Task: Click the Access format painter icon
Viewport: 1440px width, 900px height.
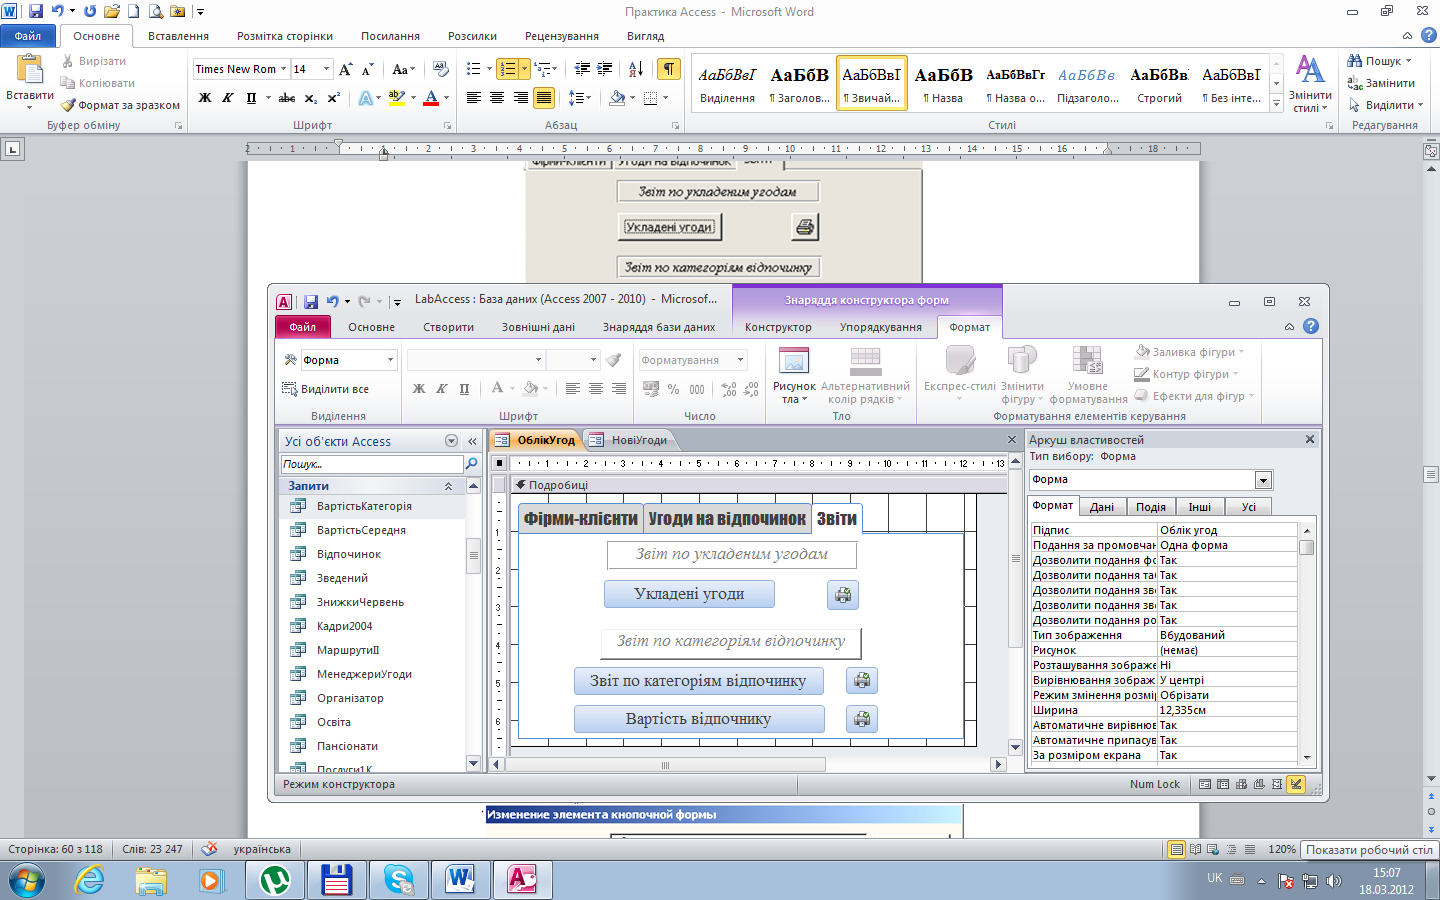Action: (614, 360)
